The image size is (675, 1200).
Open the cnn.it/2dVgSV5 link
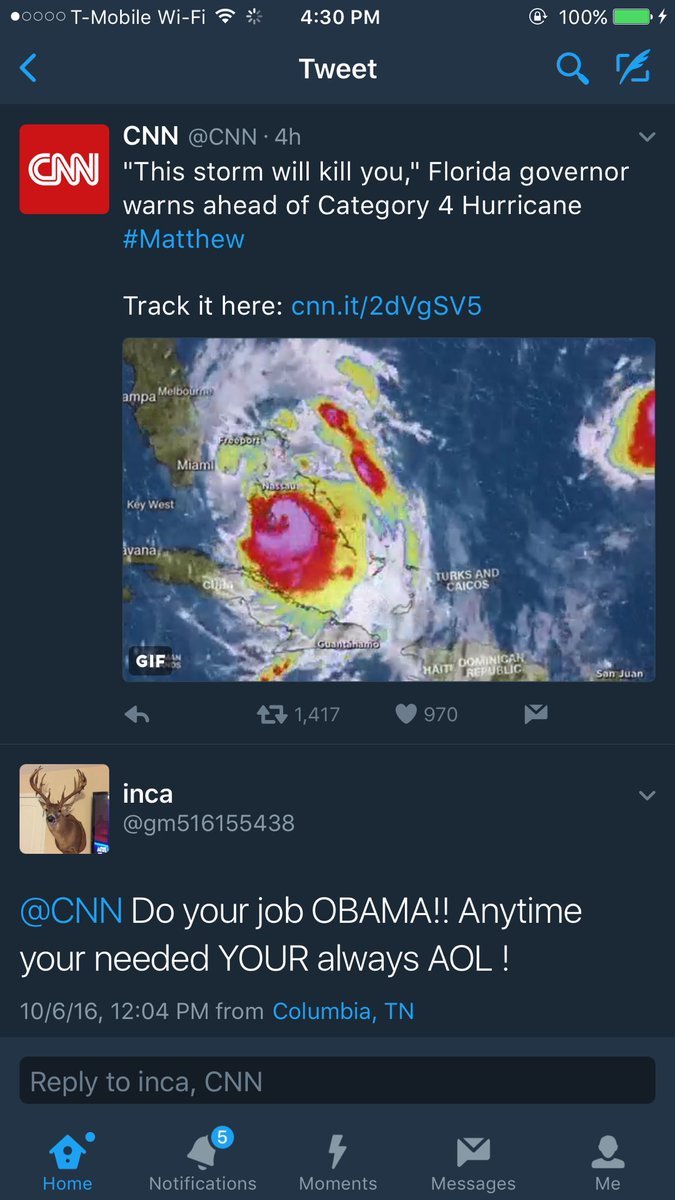pyautogui.click(x=386, y=306)
